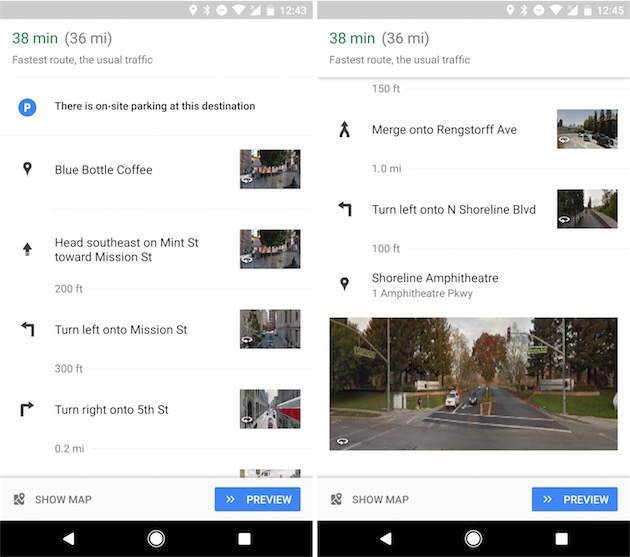Tap '1 Amphitheatre Pkwy' address text
630x557 pixels.
pos(422,293)
